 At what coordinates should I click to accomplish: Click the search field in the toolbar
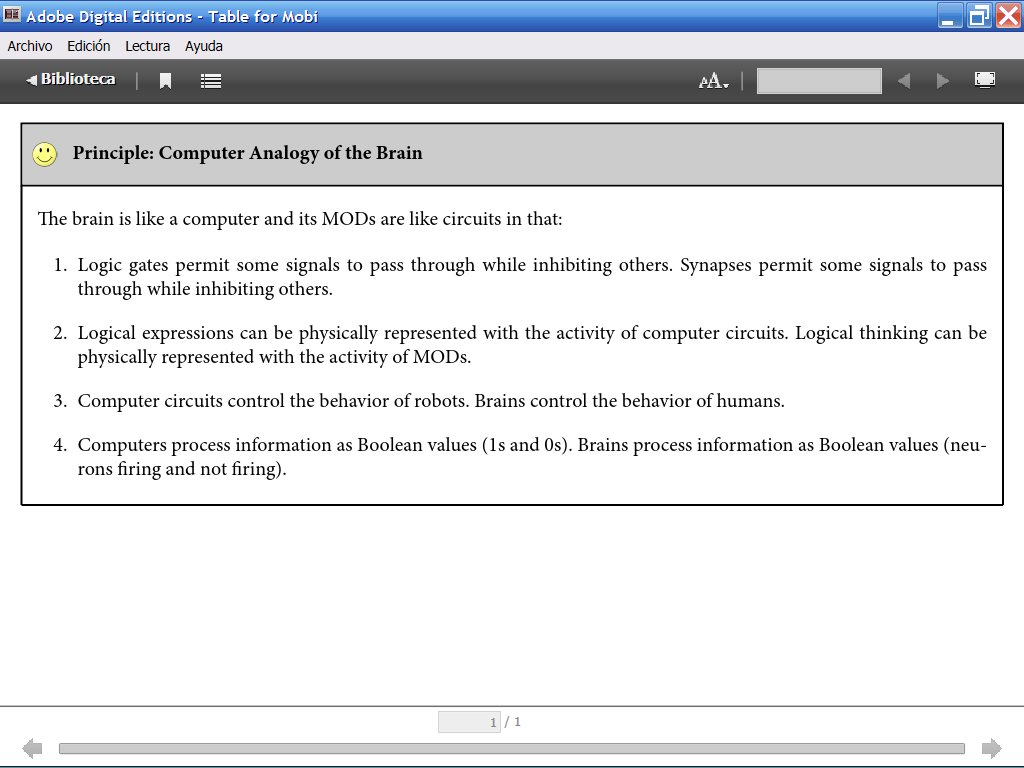(819, 81)
